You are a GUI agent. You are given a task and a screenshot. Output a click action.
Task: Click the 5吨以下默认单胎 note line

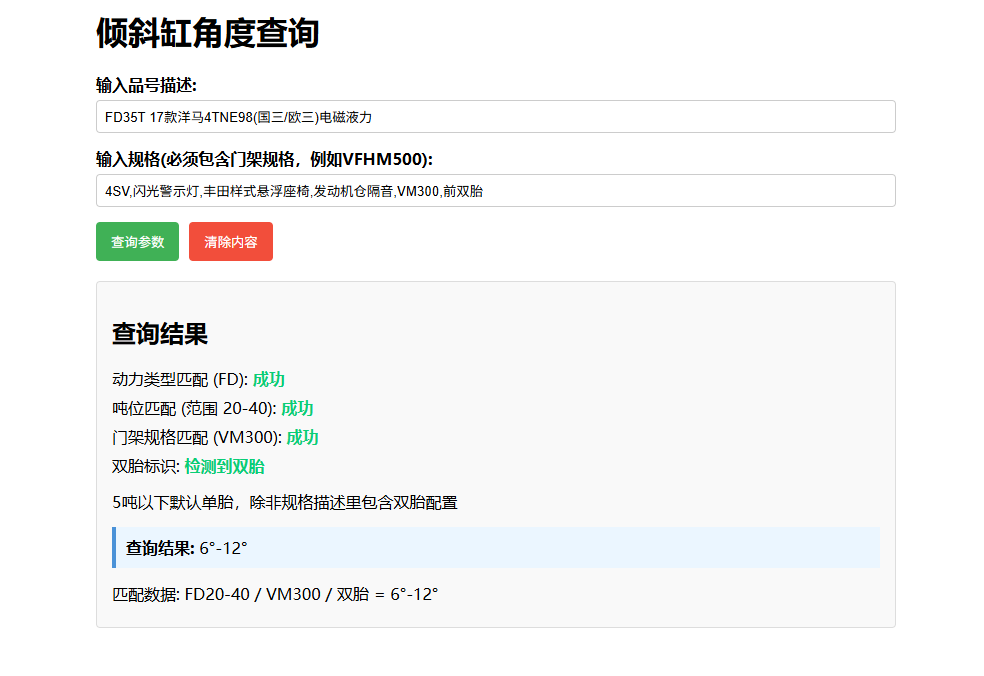285,503
